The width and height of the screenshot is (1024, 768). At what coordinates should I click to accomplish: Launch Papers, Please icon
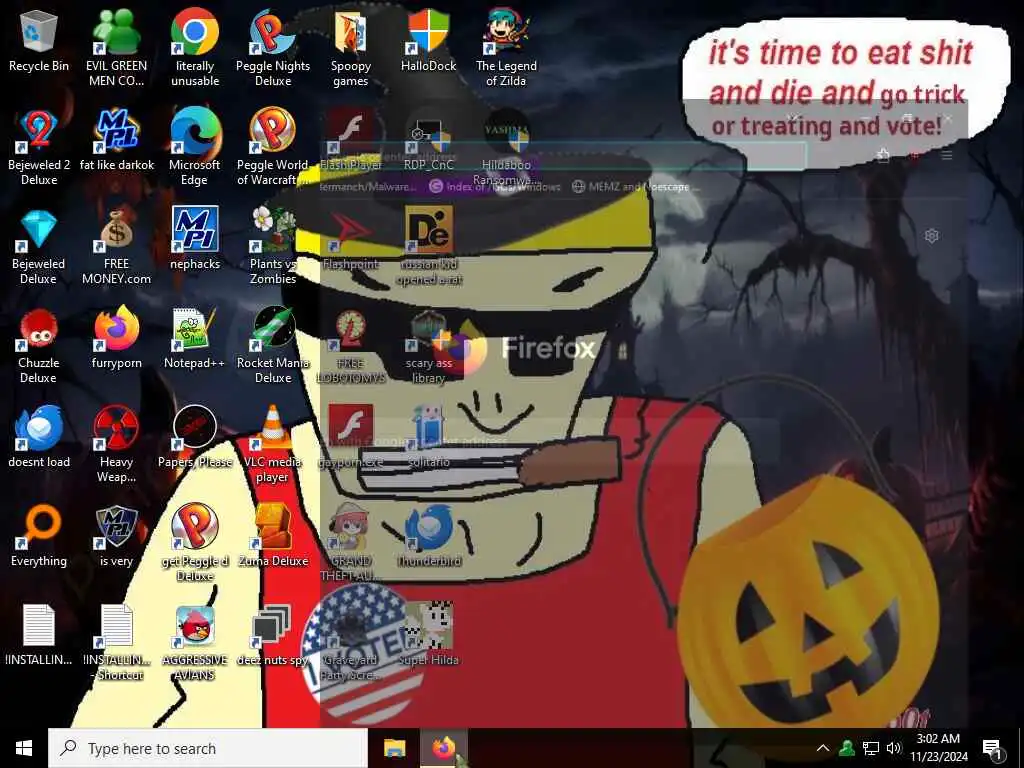point(195,437)
